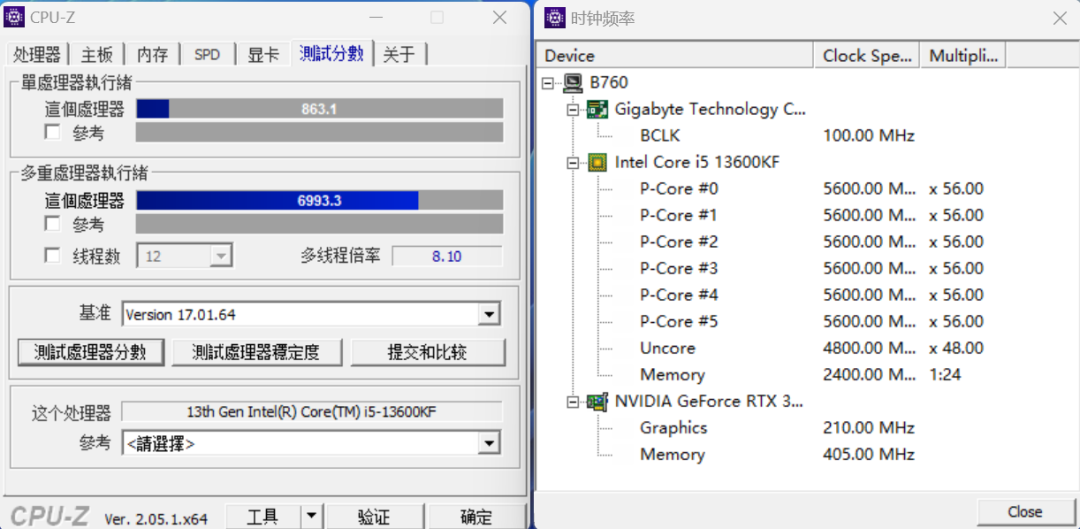Click the Ver. 2.05.1.x64 version text
The width and height of the screenshot is (1080, 529).
tap(156, 518)
